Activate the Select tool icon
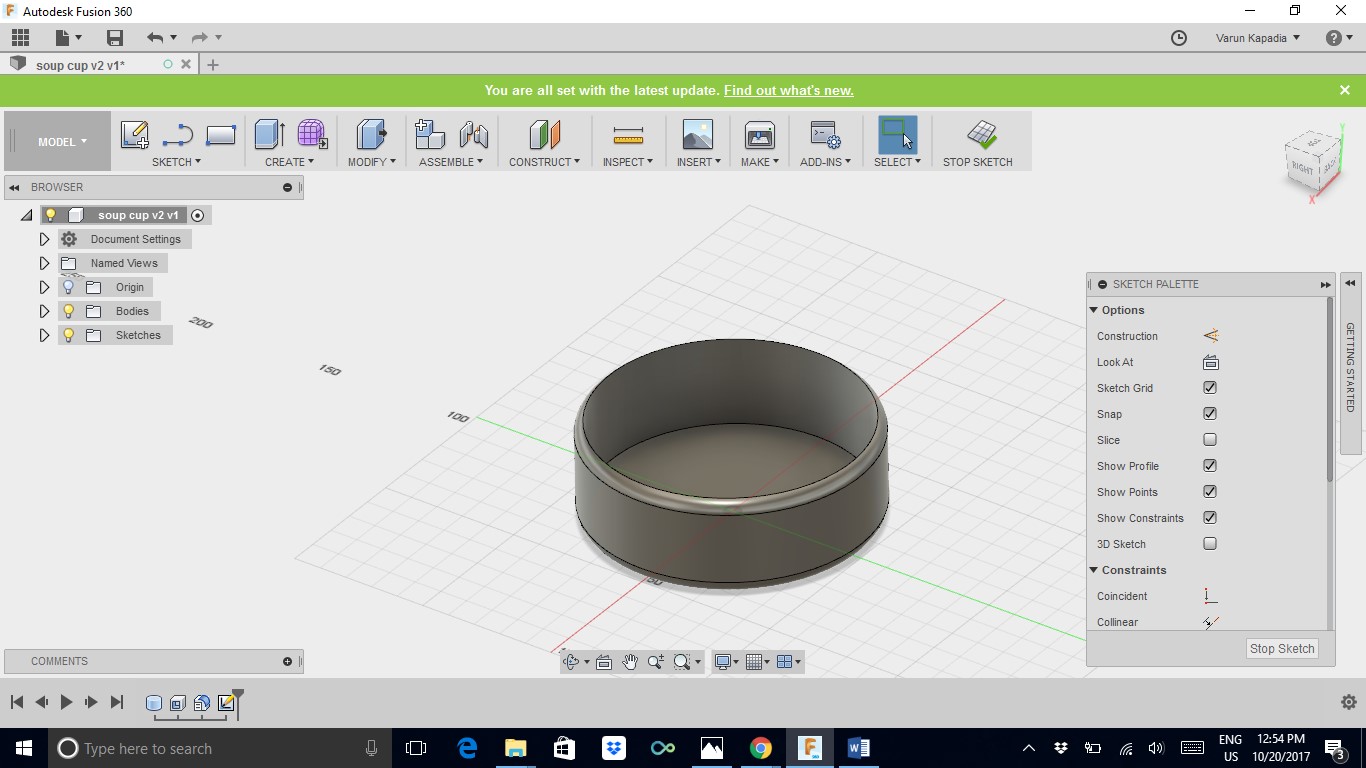Viewport: 1366px width, 768px height. pos(897,134)
